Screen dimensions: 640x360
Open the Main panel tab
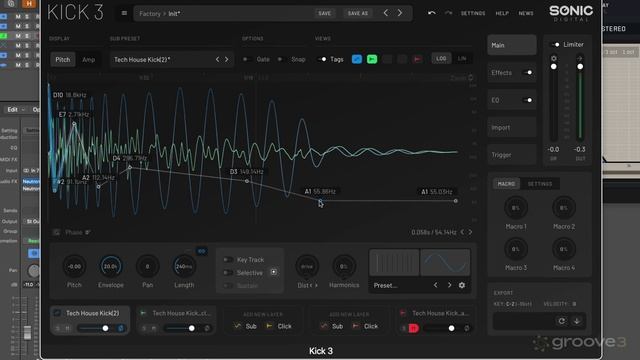point(512,45)
